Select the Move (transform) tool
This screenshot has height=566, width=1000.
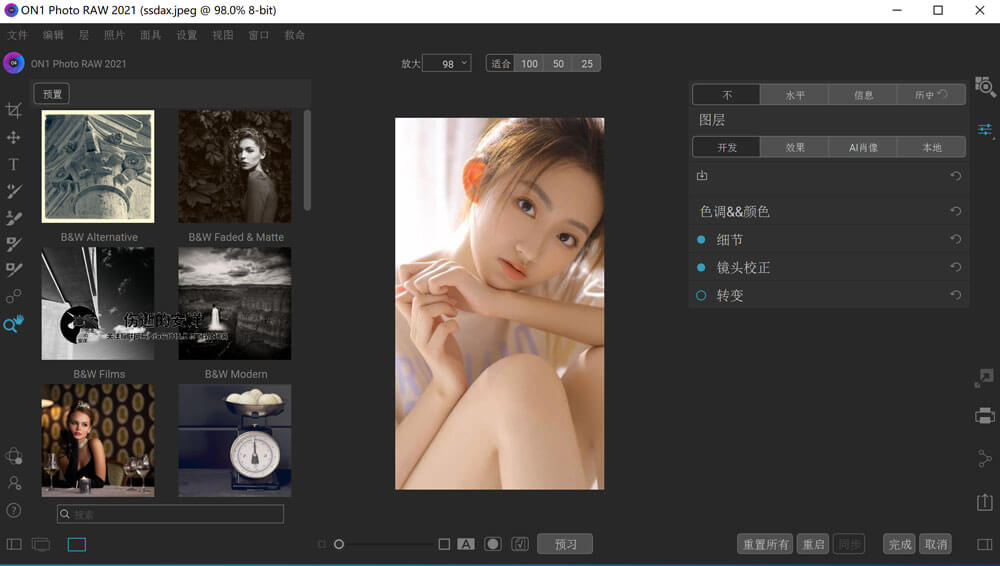[x=14, y=137]
